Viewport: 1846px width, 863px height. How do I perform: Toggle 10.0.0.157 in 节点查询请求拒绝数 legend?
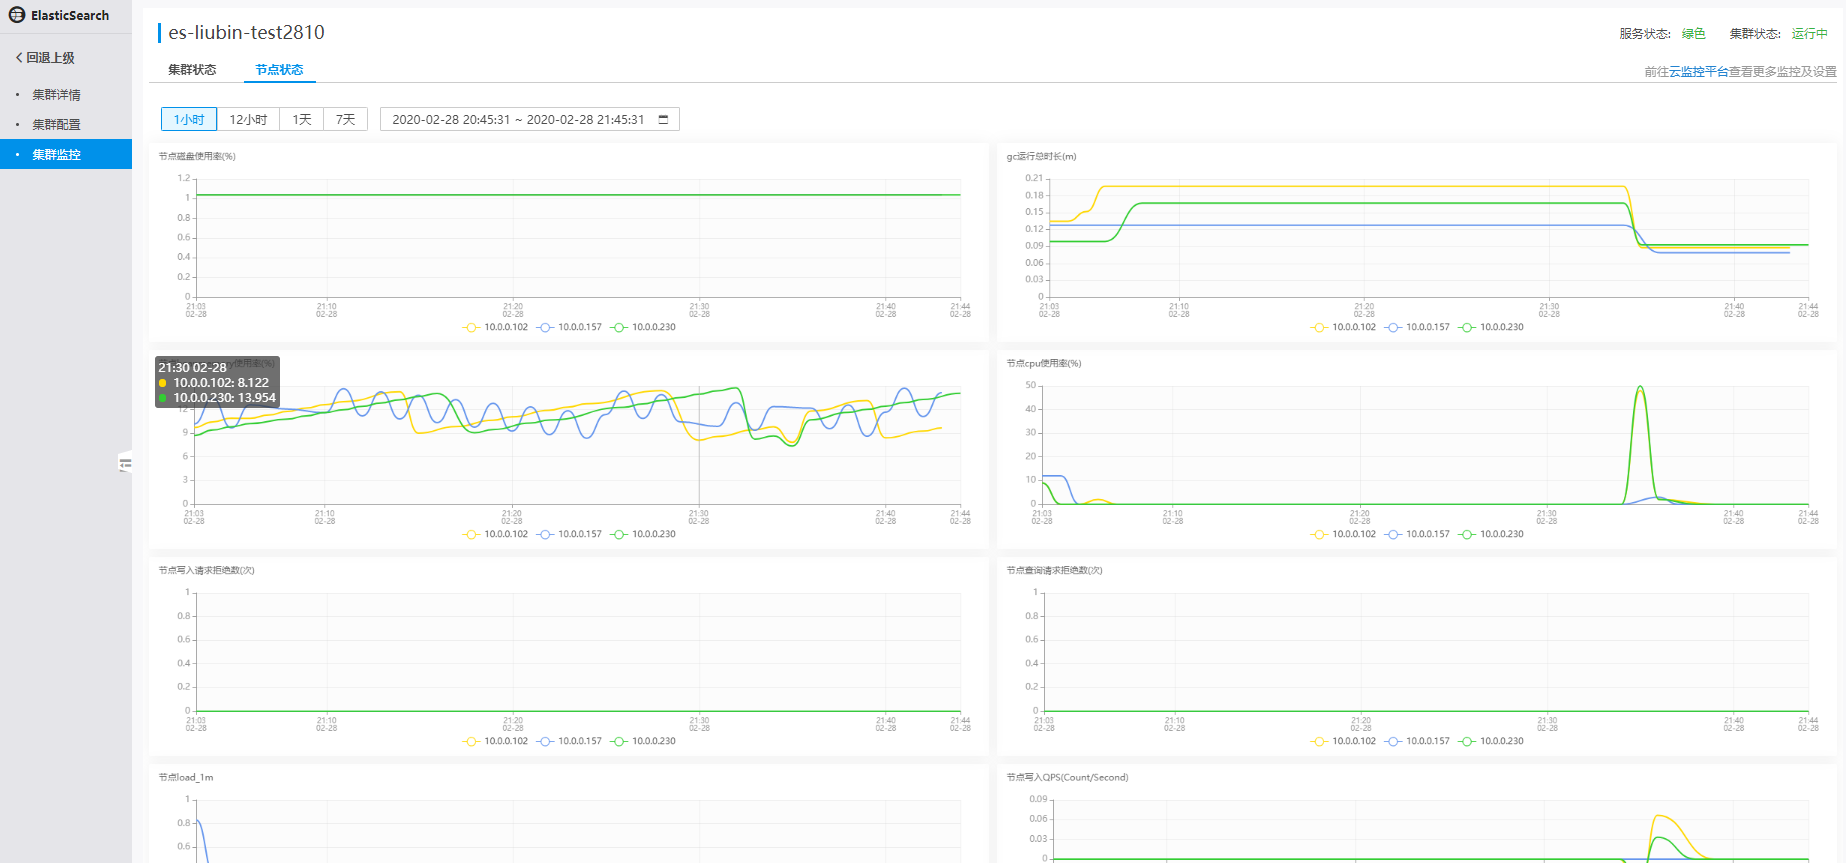point(1418,741)
